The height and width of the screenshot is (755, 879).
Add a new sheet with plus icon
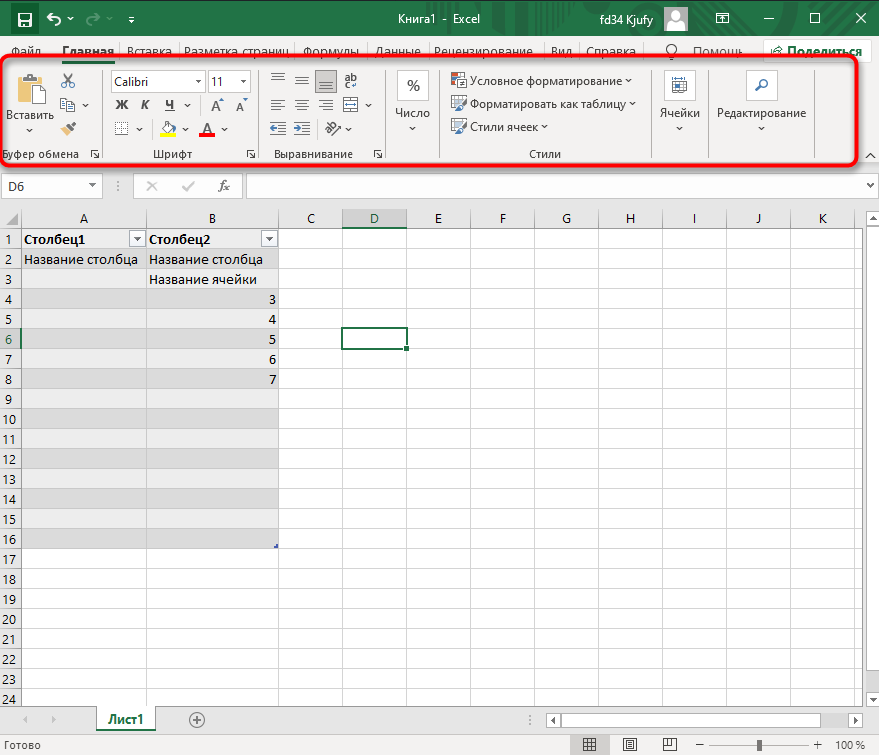197,719
